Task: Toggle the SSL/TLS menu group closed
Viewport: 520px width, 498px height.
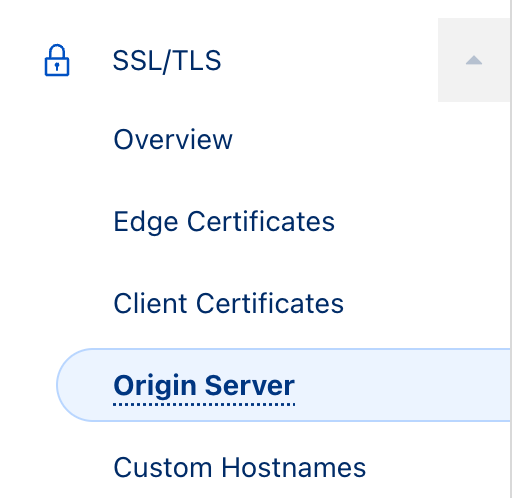Action: 474,60
